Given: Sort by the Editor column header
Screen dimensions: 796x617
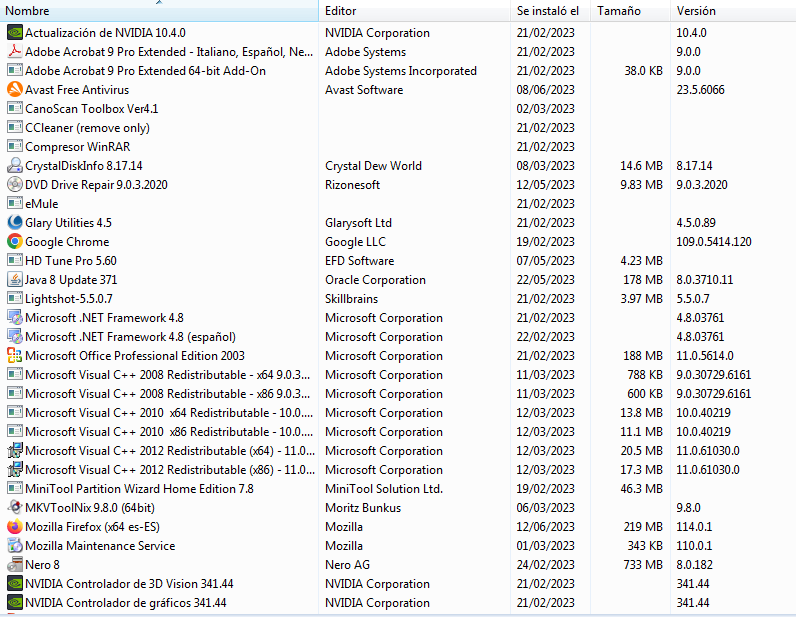Looking at the screenshot, I should [x=414, y=11].
